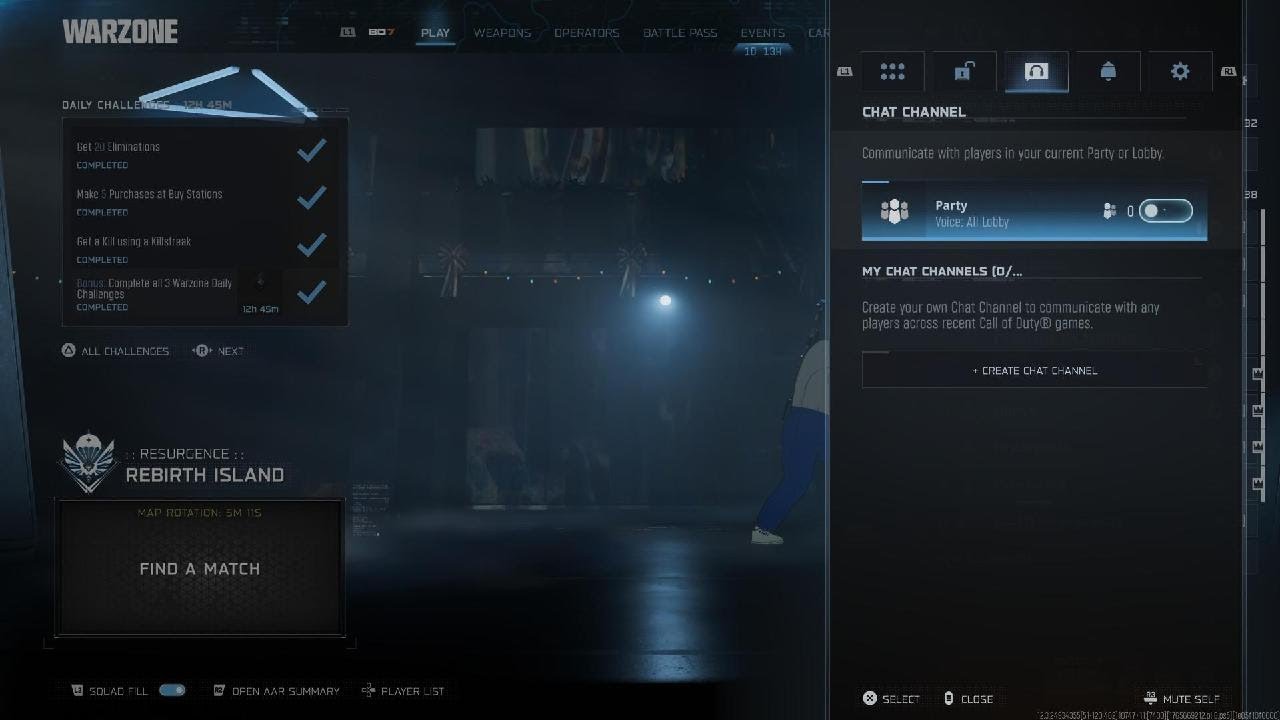Click the L1 bumper icon in top navigation
The height and width of the screenshot is (720, 1280).
(348, 32)
